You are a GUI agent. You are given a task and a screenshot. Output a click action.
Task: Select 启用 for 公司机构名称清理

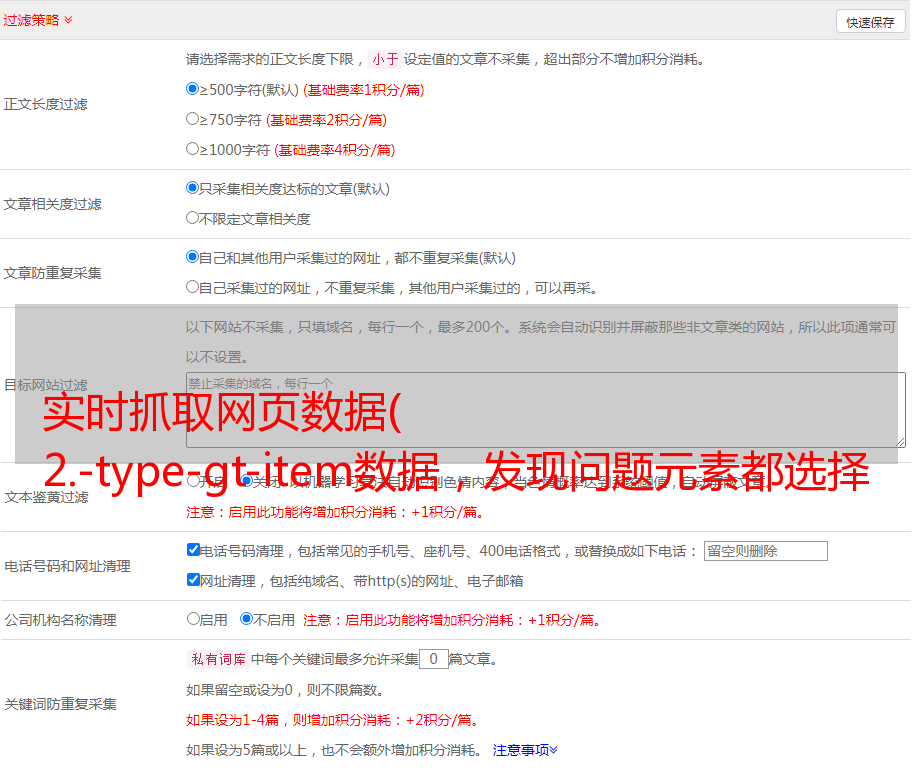[x=193, y=619]
